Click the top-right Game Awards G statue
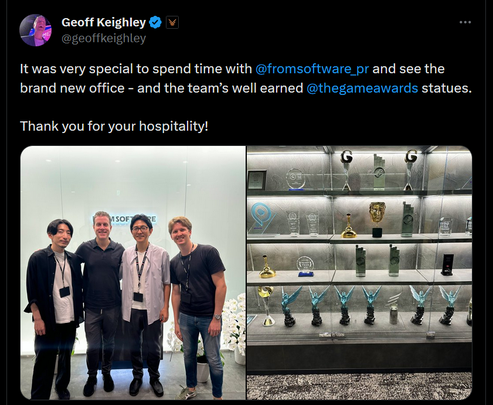The image size is (493, 405). click(411, 170)
